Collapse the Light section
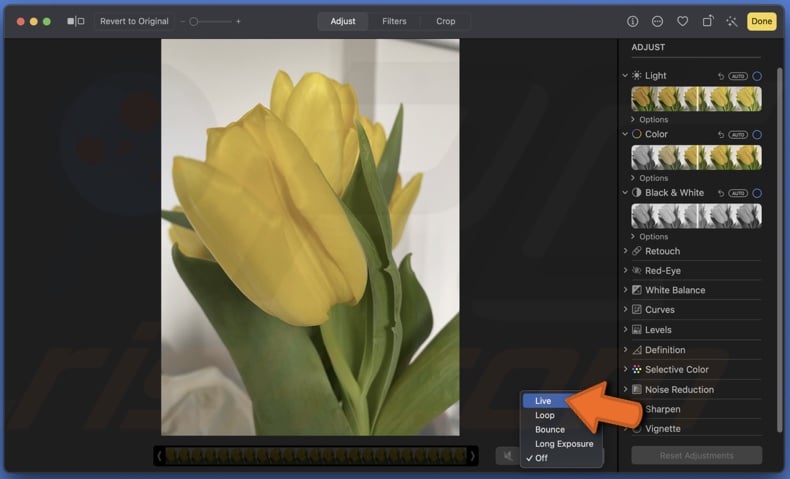This screenshot has height=479, width=790. [x=625, y=76]
